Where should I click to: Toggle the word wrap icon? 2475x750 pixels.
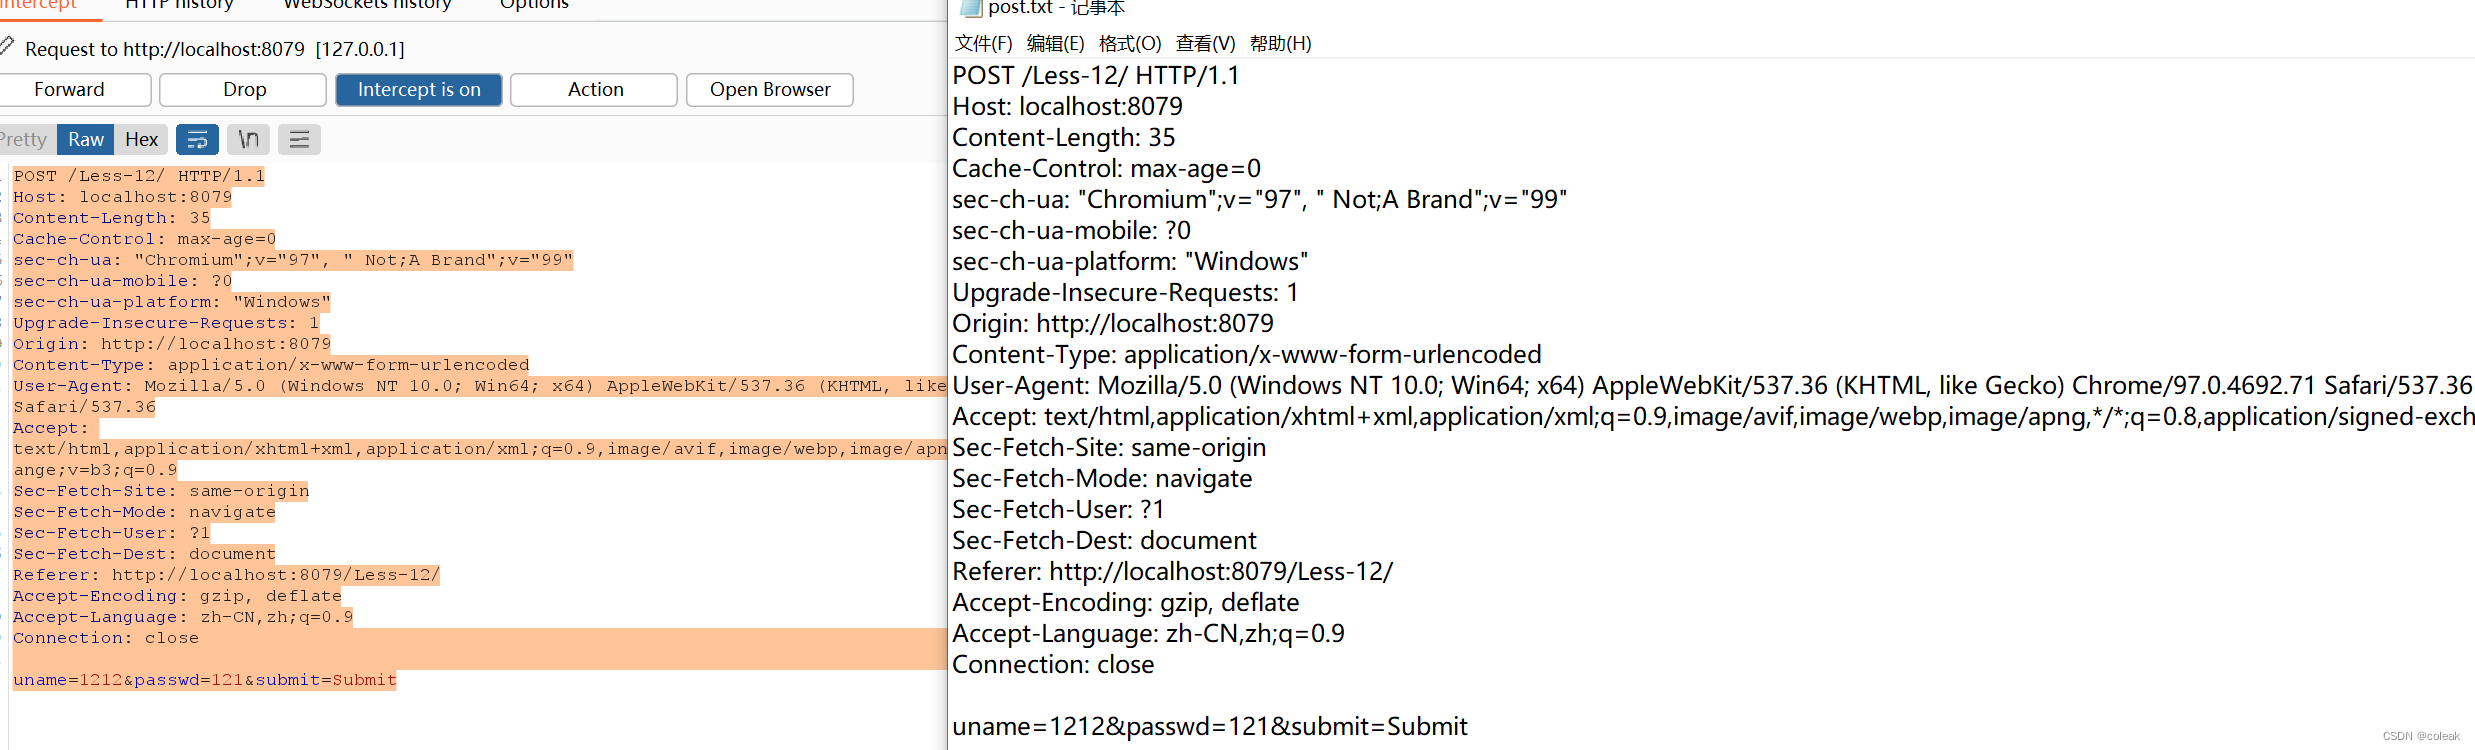[x=197, y=139]
